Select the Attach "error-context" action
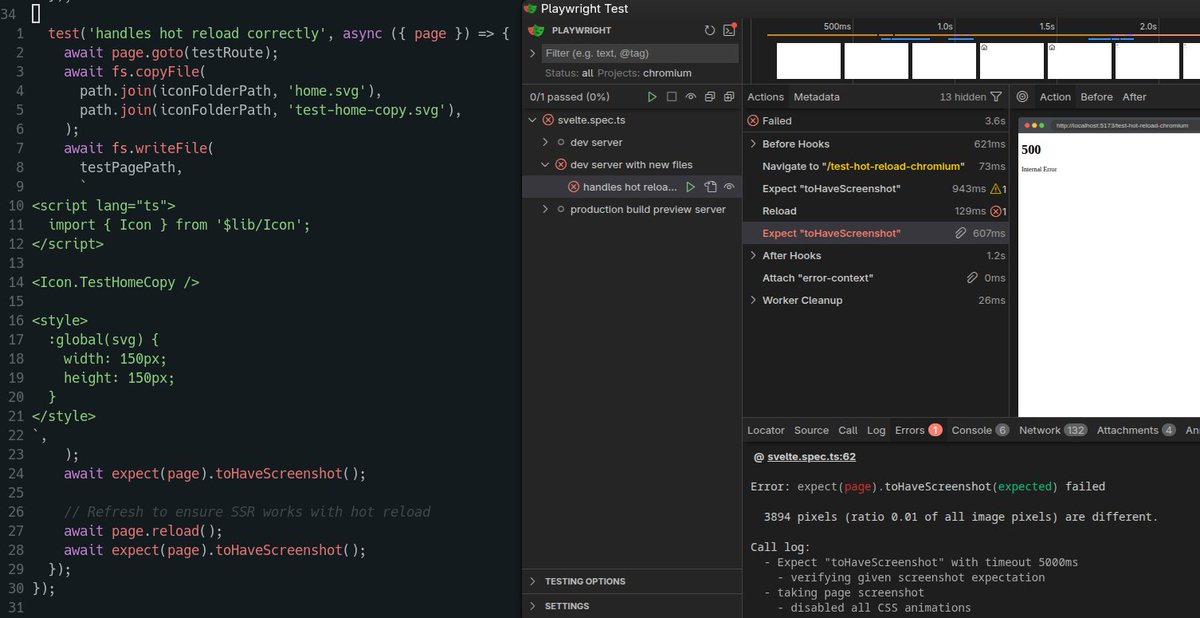The image size is (1200, 618). [x=877, y=278]
